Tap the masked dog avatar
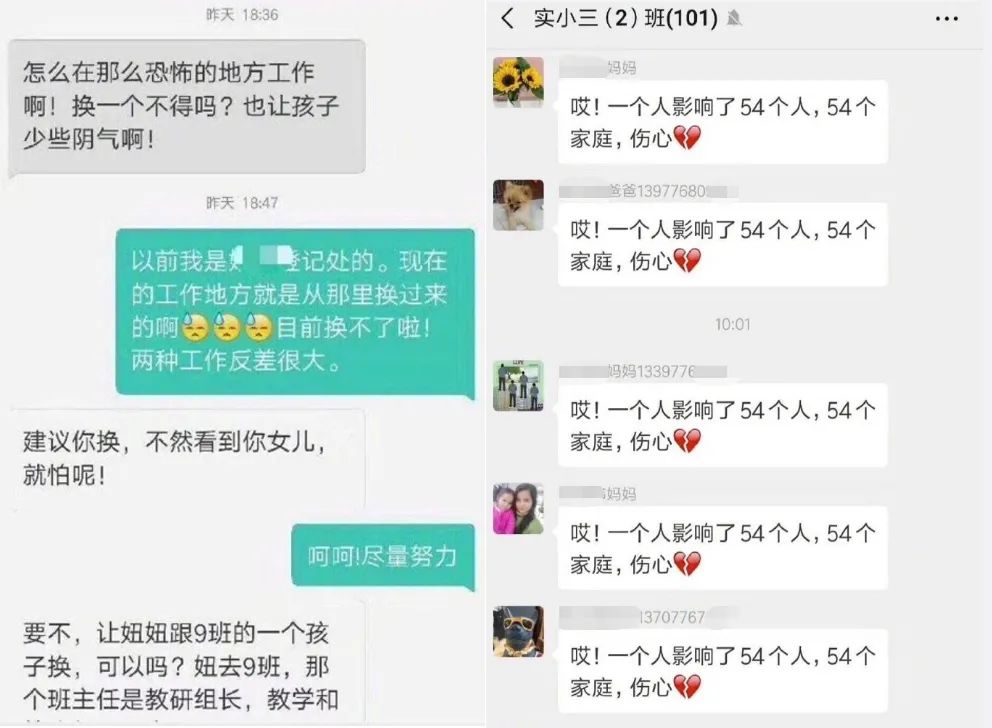992x728 pixels. (x=518, y=631)
